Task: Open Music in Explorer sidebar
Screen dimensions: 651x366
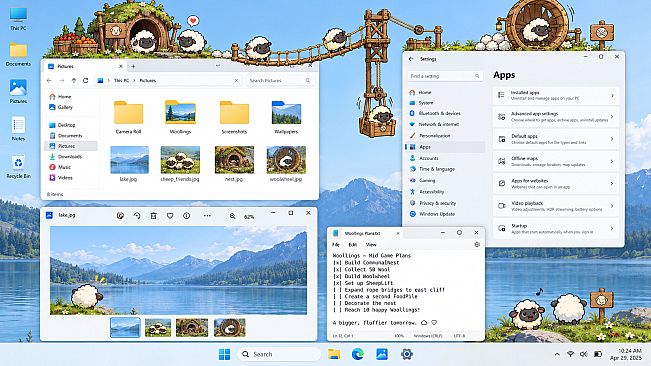Action: point(64,167)
